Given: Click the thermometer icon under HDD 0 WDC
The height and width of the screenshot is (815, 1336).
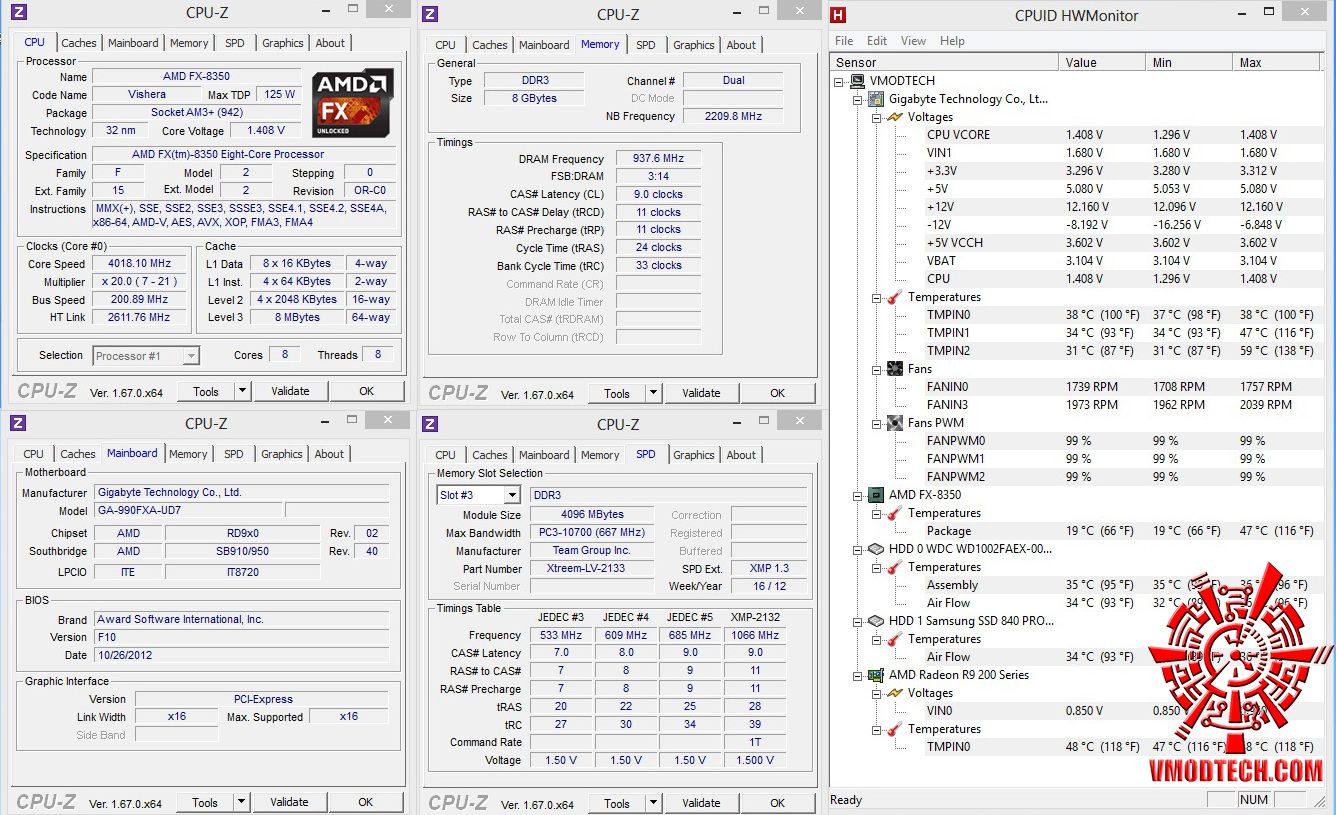Looking at the screenshot, I should 895,567.
